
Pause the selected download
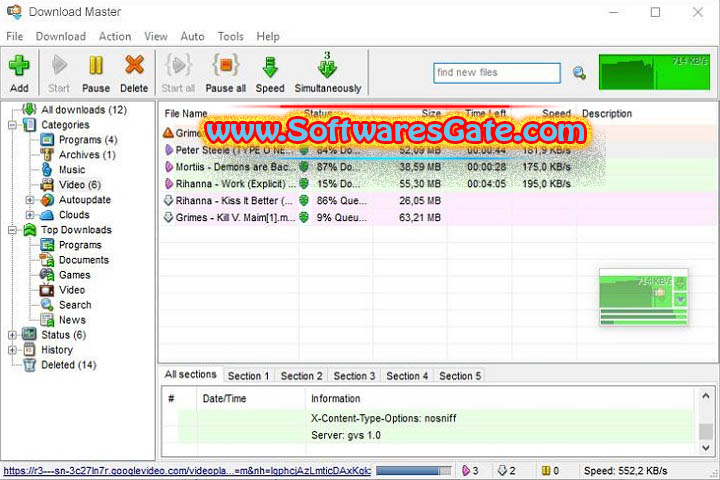[x=96, y=73]
